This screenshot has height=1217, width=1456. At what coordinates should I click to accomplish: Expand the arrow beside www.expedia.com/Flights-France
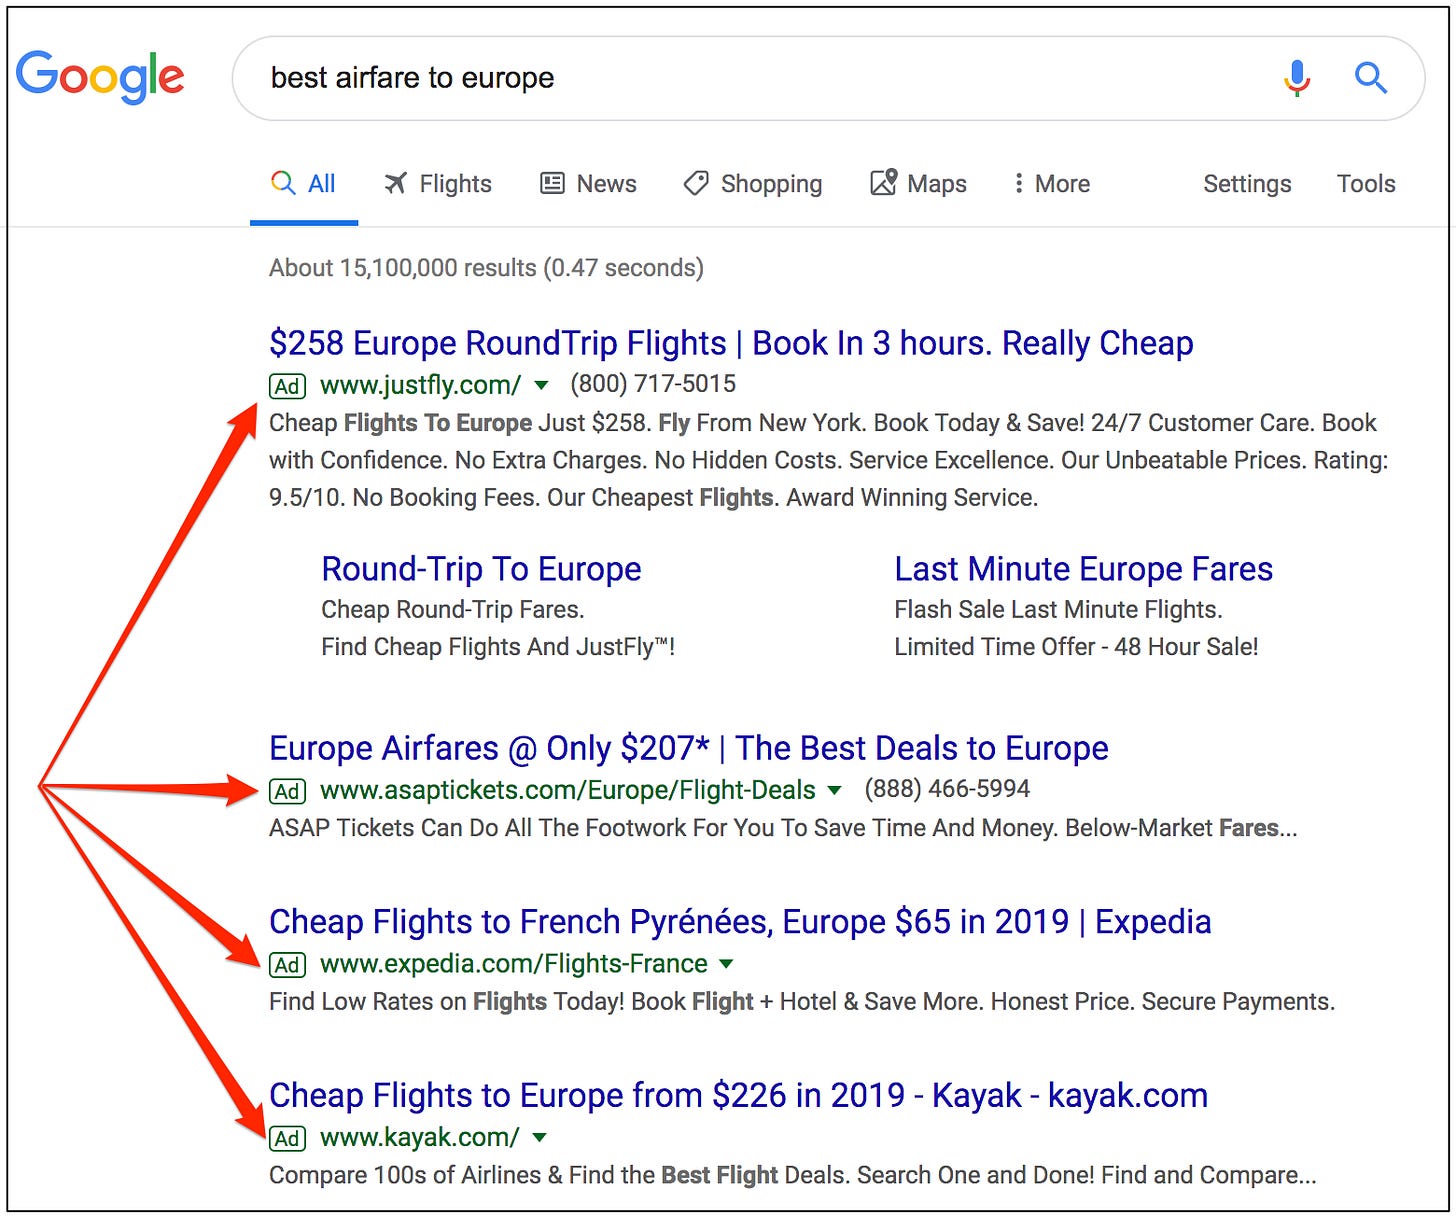click(727, 964)
